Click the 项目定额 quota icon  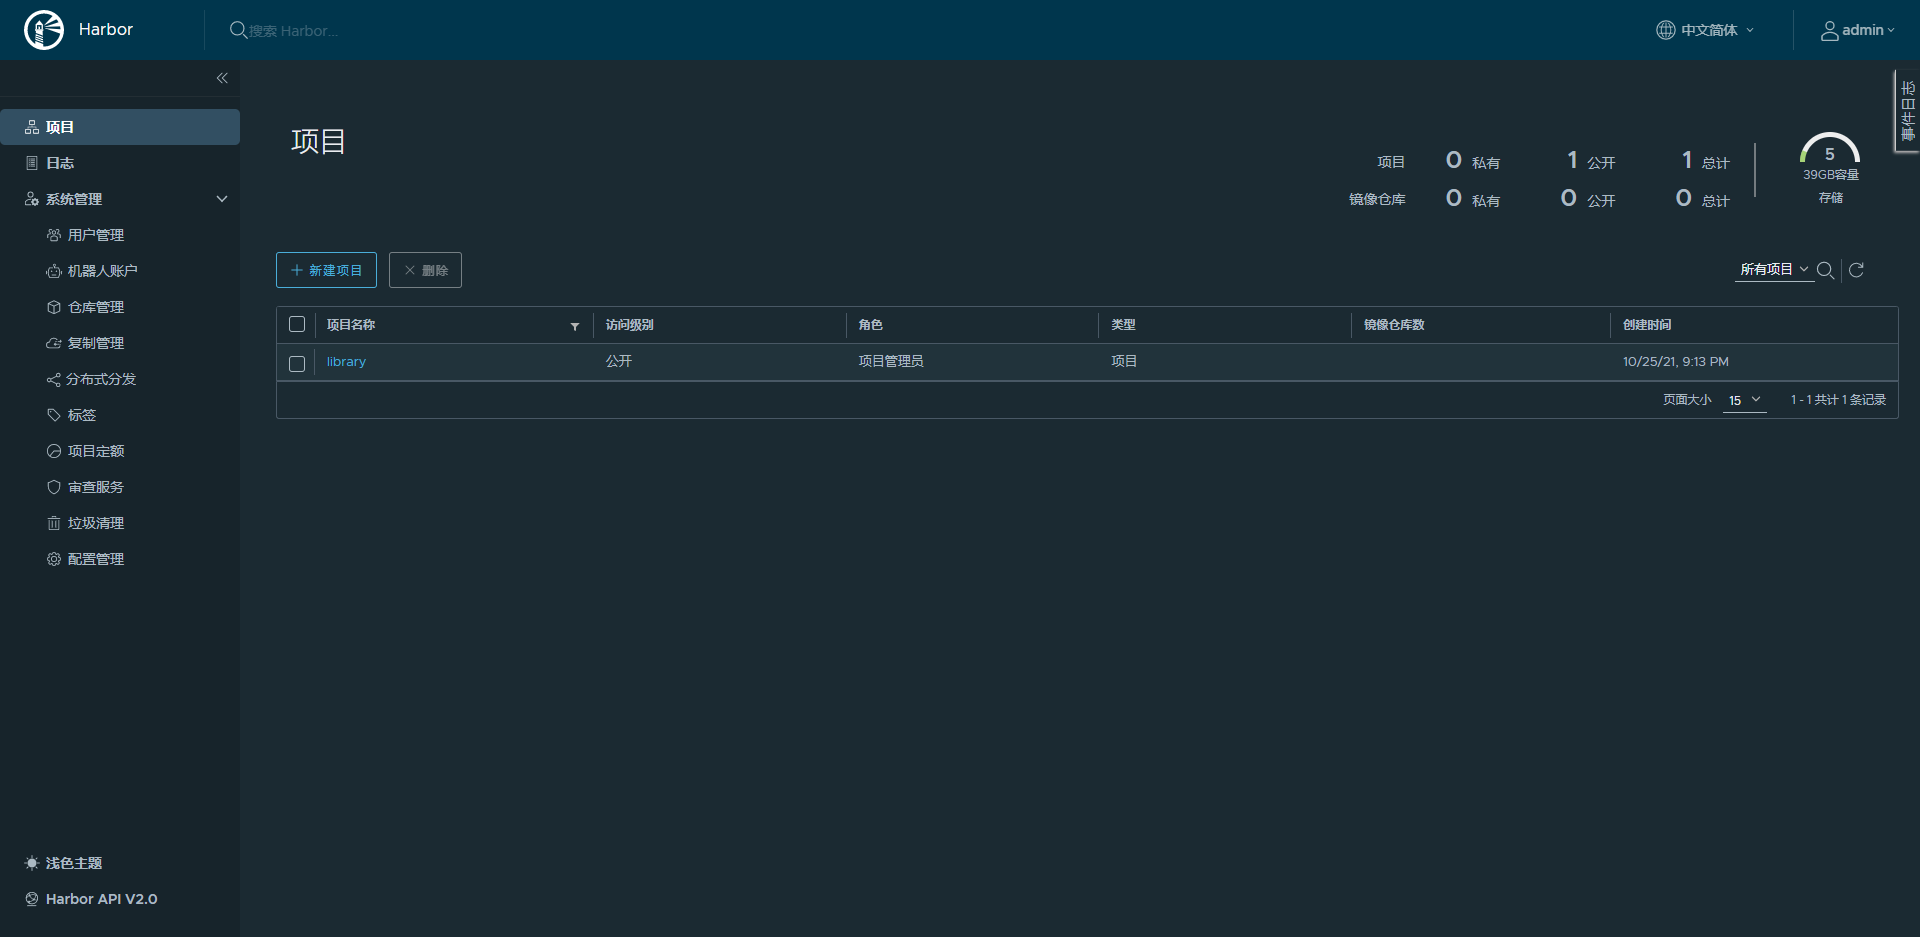pos(54,451)
